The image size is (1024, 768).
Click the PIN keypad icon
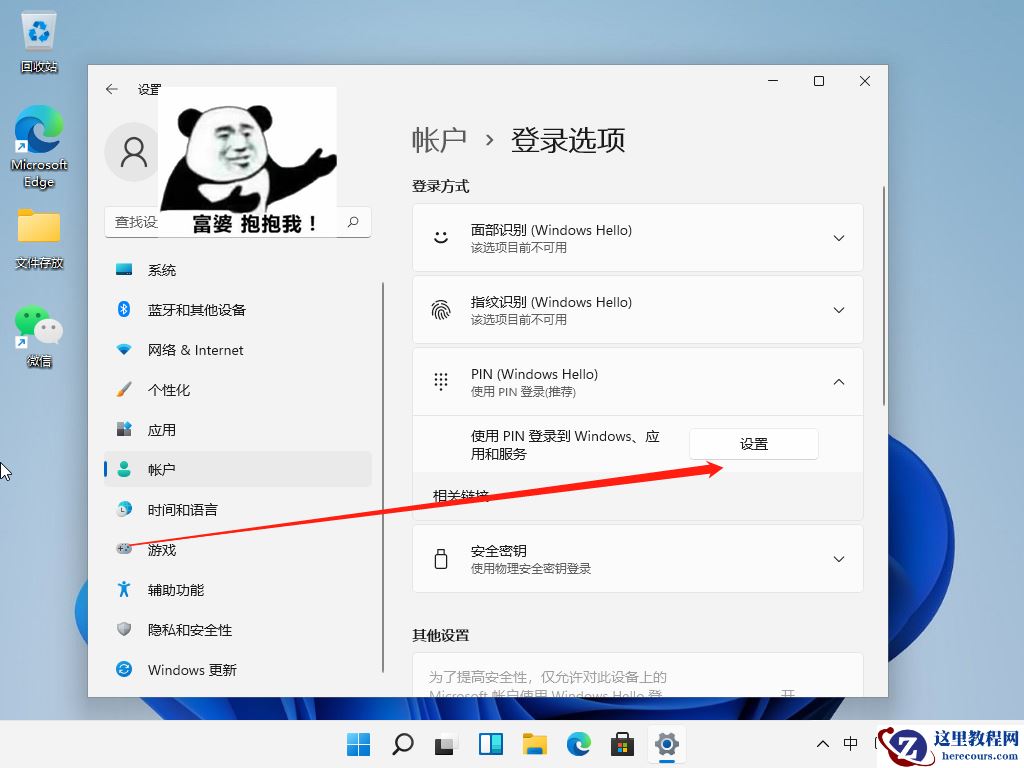pyautogui.click(x=441, y=381)
